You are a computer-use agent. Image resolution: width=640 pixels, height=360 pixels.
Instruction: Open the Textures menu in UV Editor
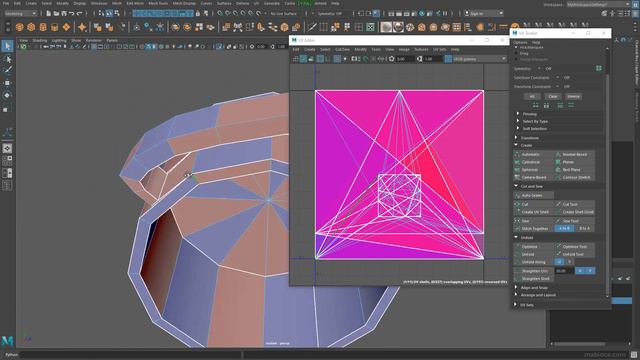(421, 49)
